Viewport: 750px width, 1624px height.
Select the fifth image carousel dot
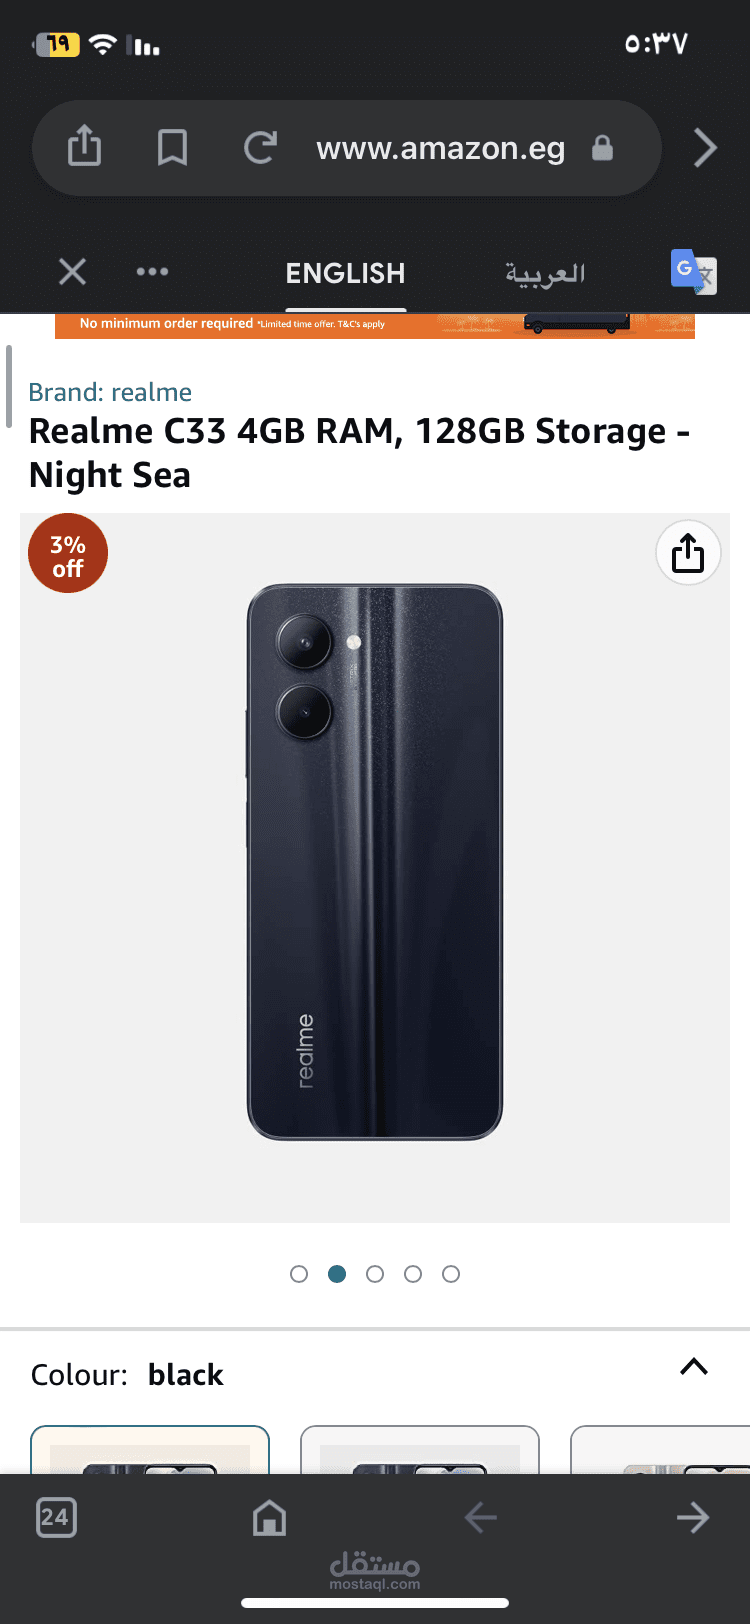coord(451,1274)
